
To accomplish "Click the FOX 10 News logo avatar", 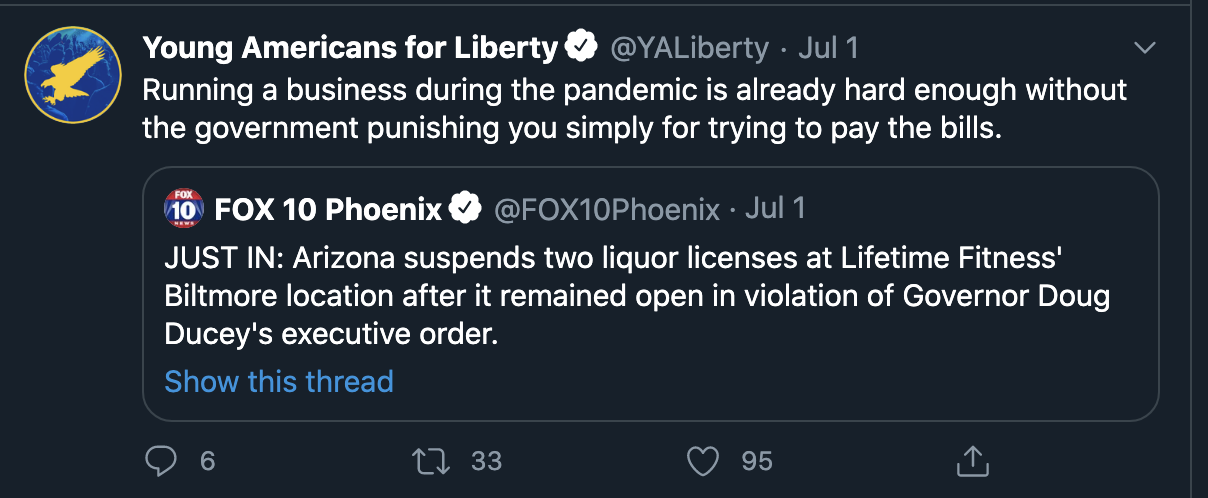I will coord(184,208).
